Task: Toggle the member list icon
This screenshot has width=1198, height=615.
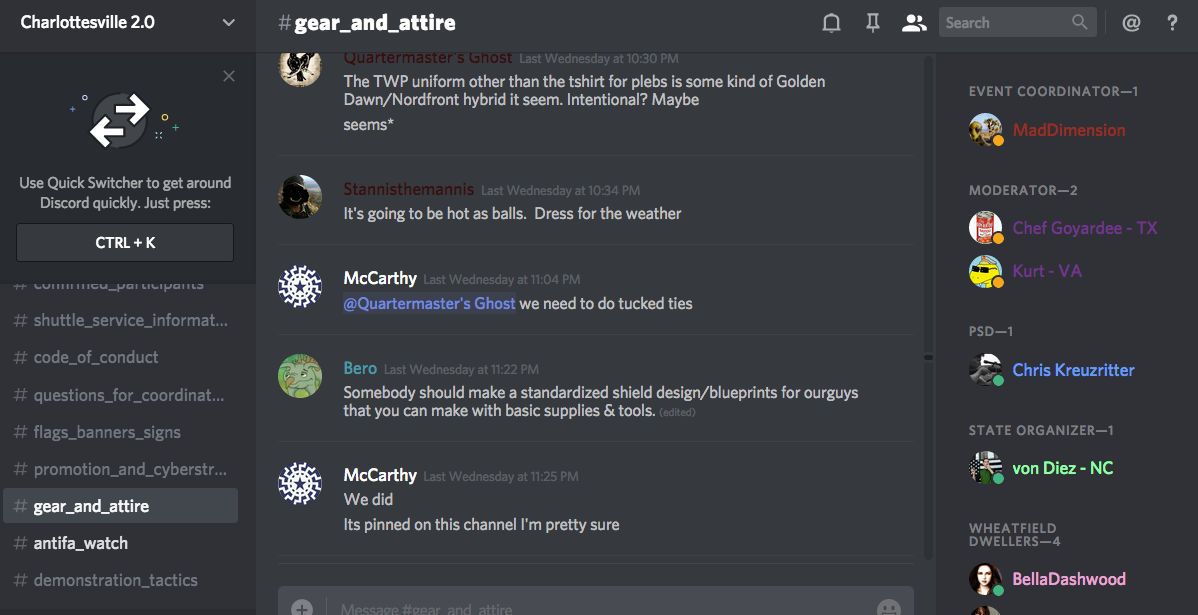Action: pyautogui.click(x=914, y=23)
